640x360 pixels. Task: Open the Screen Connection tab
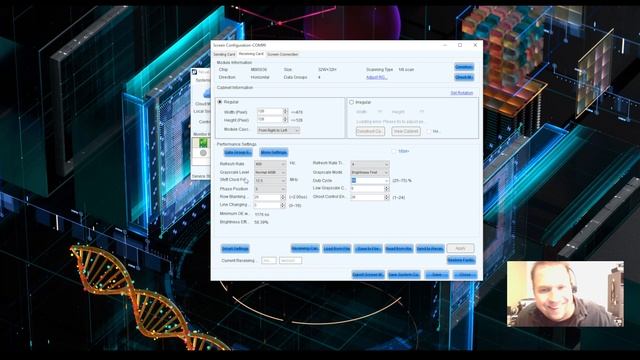282,54
